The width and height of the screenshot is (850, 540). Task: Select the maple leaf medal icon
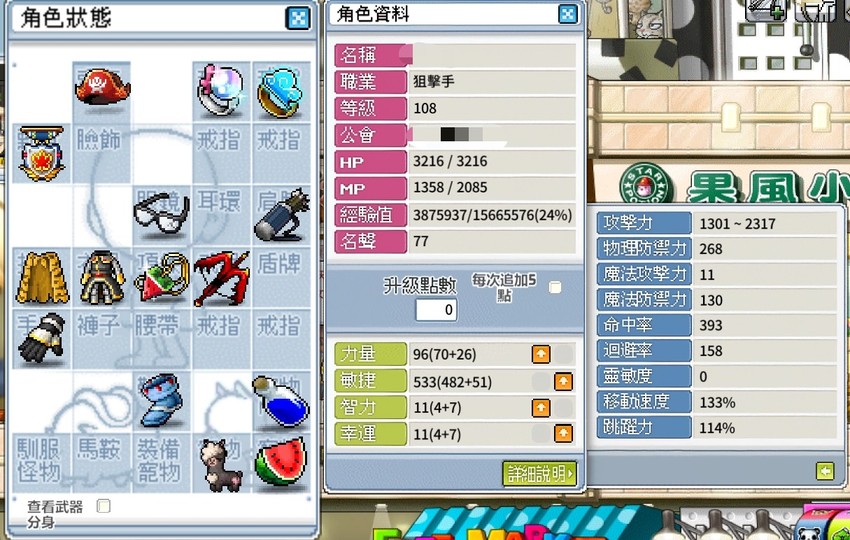pyautogui.click(x=41, y=153)
